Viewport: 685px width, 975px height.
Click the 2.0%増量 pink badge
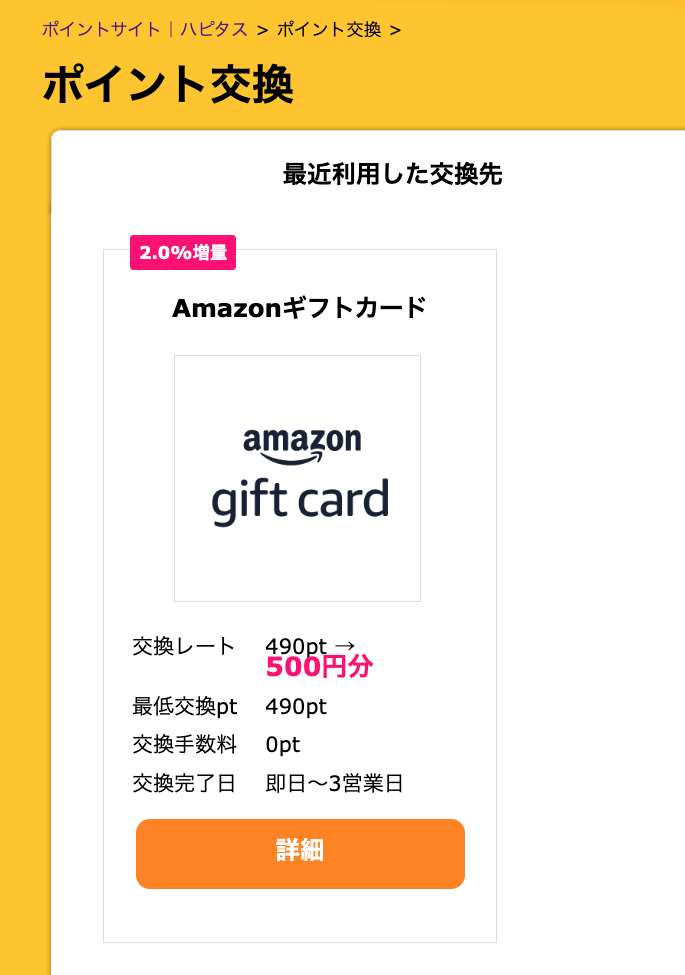coord(183,253)
